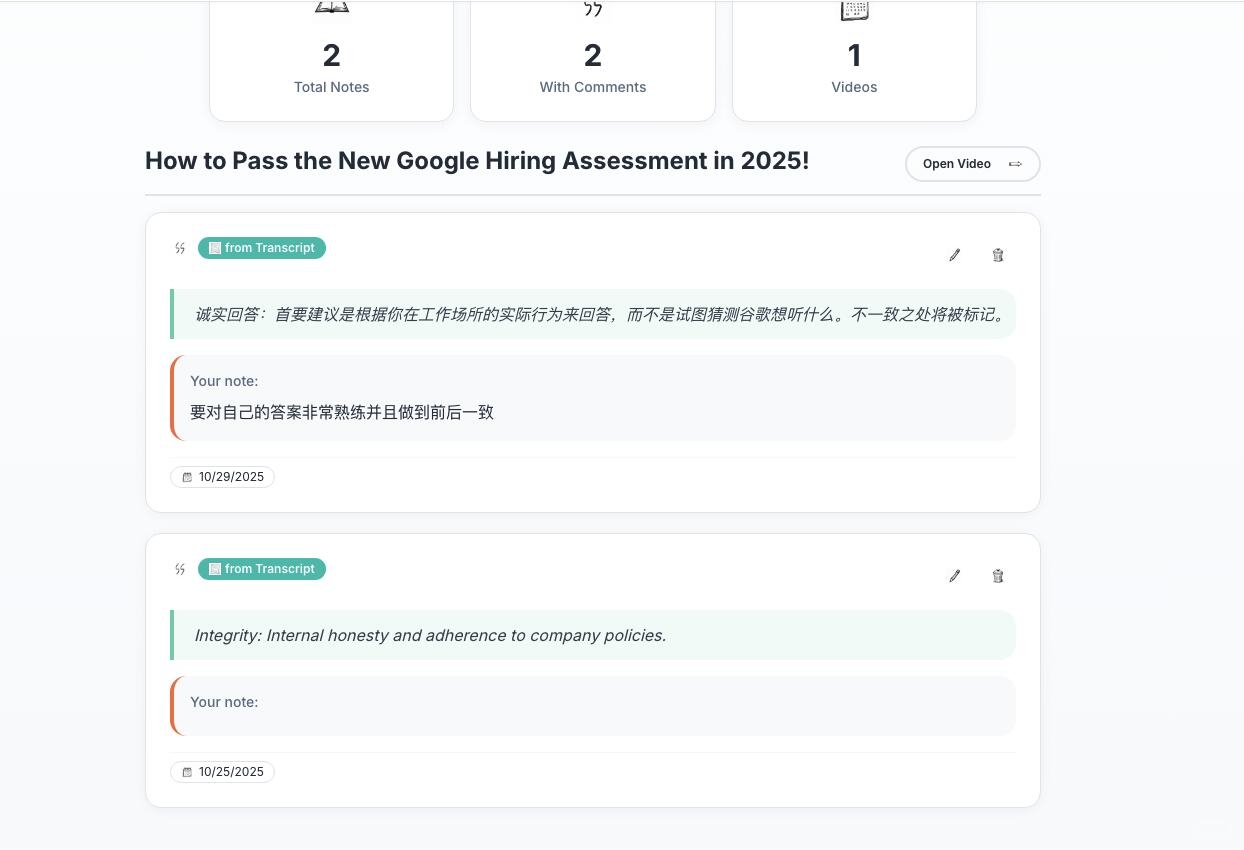The image size is (1244, 850).
Task: Click 'from Transcript' badge on Integrity note
Action: click(x=262, y=569)
